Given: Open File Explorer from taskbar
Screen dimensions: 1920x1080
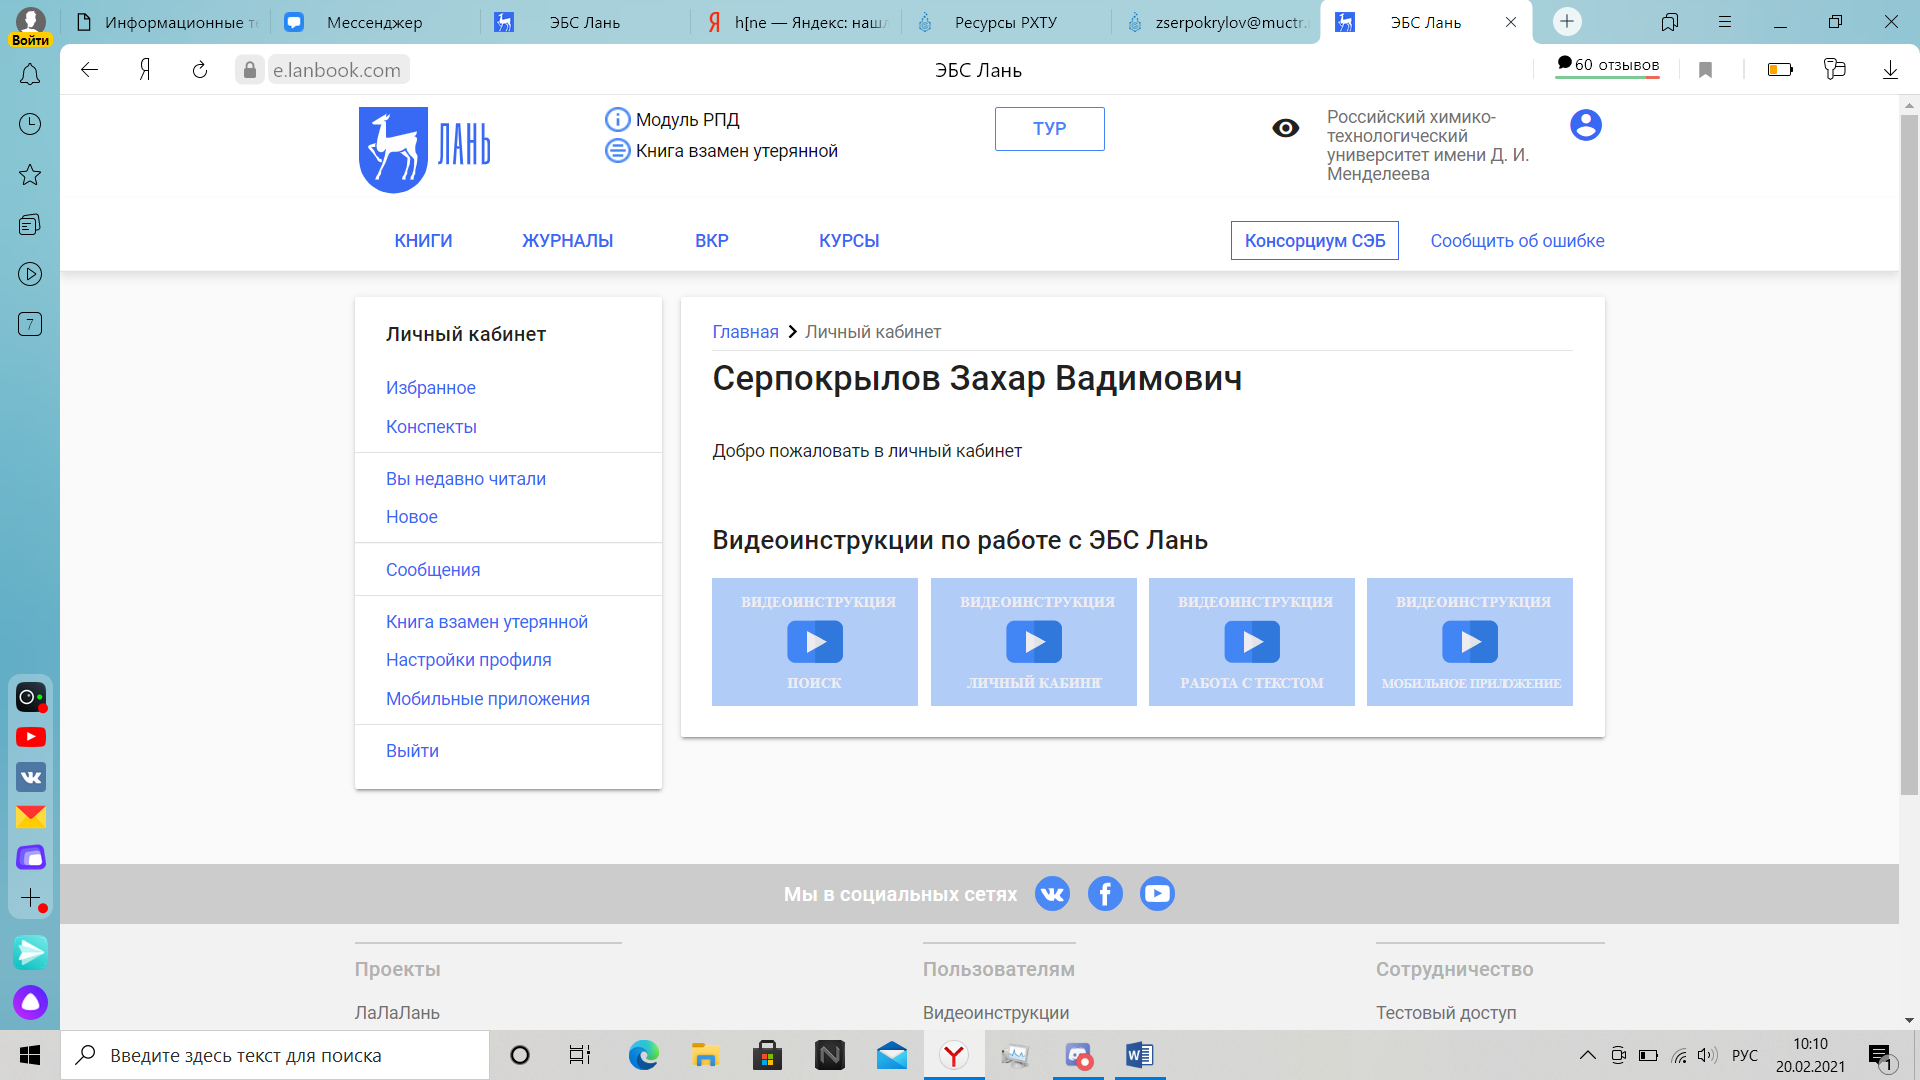Looking at the screenshot, I should [705, 1055].
